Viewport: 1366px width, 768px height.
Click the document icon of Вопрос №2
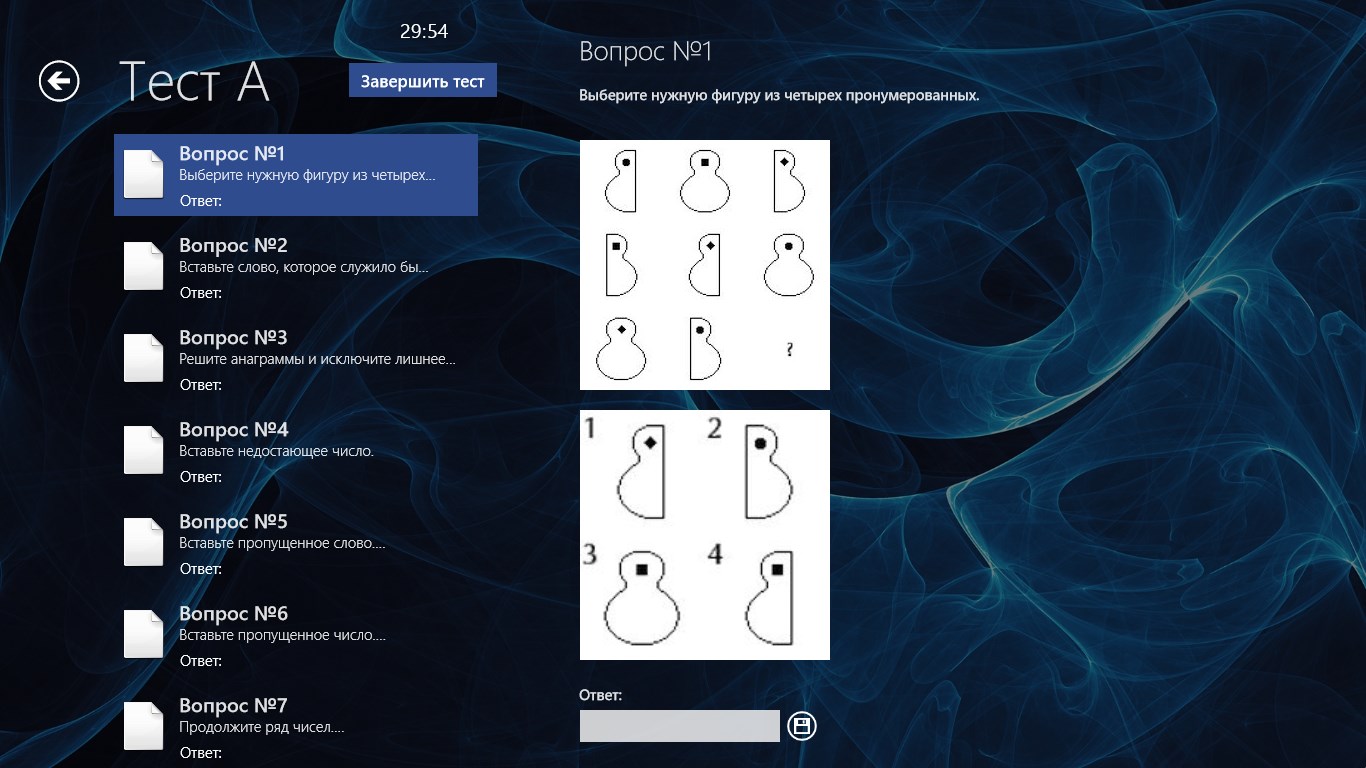[143, 266]
